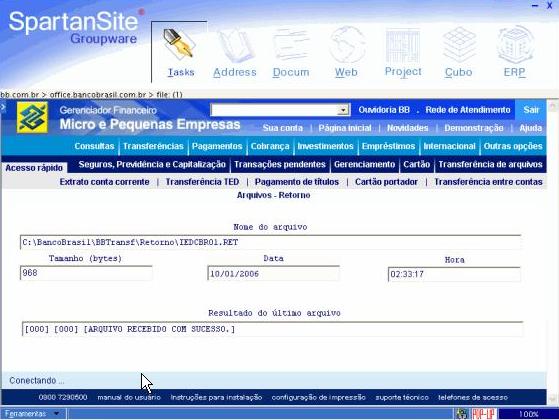Viewport: 559px width, 420px height.
Task: Open Rede de Atendimento link
Action: pyautogui.click(x=468, y=110)
